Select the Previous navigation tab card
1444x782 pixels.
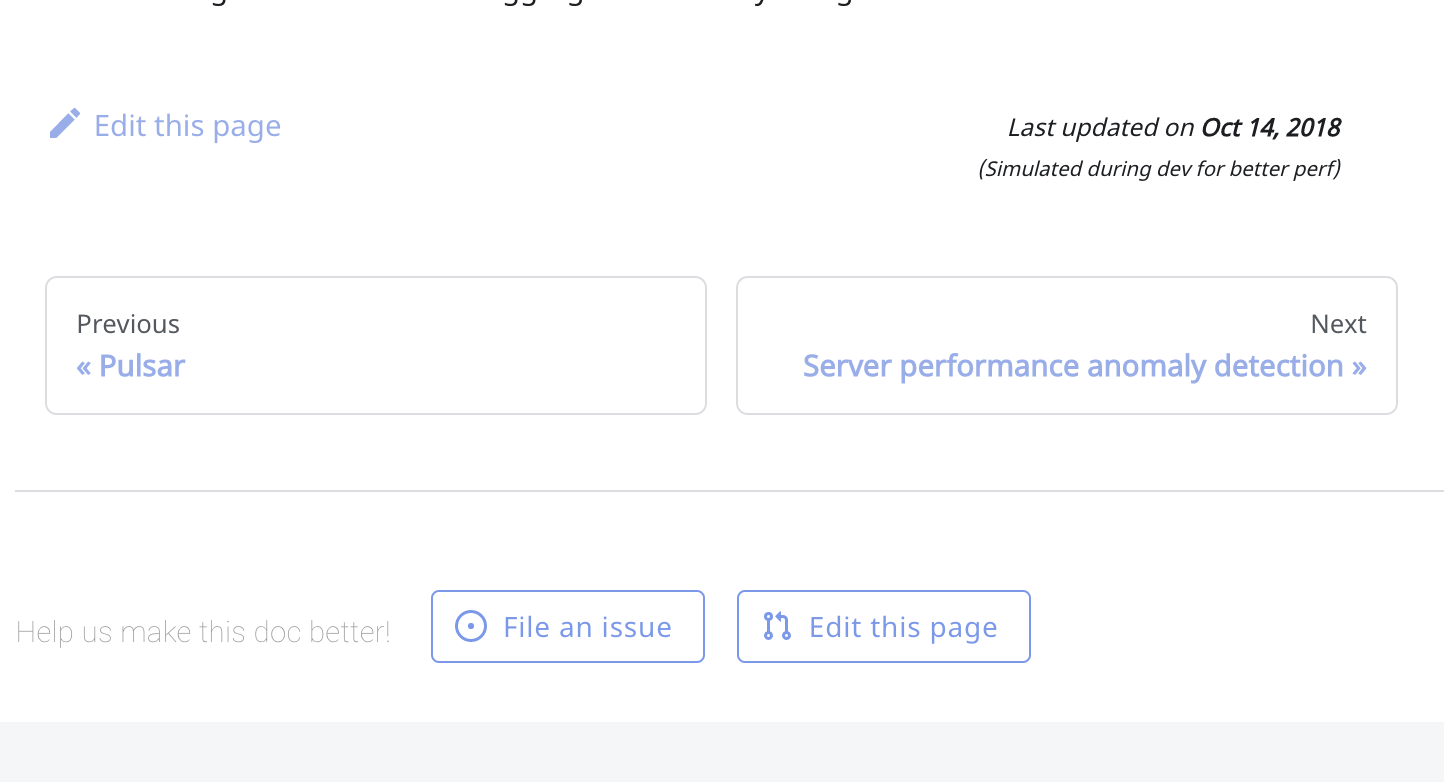[x=376, y=345]
